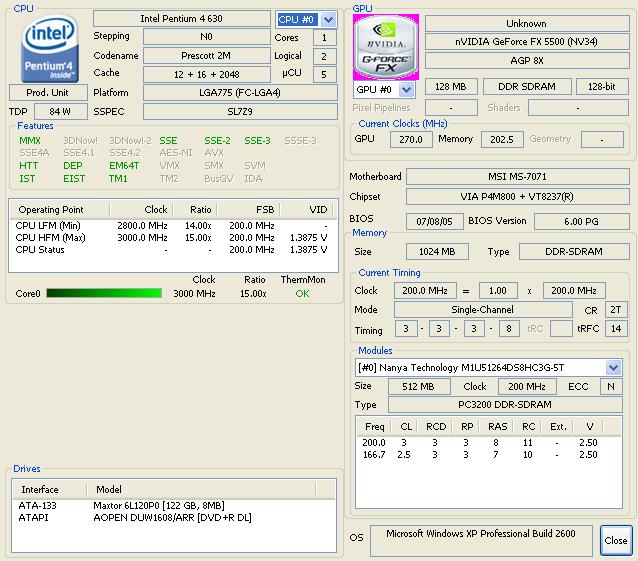Viewport: 638px width, 561px height.
Task: Click the VID column header
Action: (306, 210)
